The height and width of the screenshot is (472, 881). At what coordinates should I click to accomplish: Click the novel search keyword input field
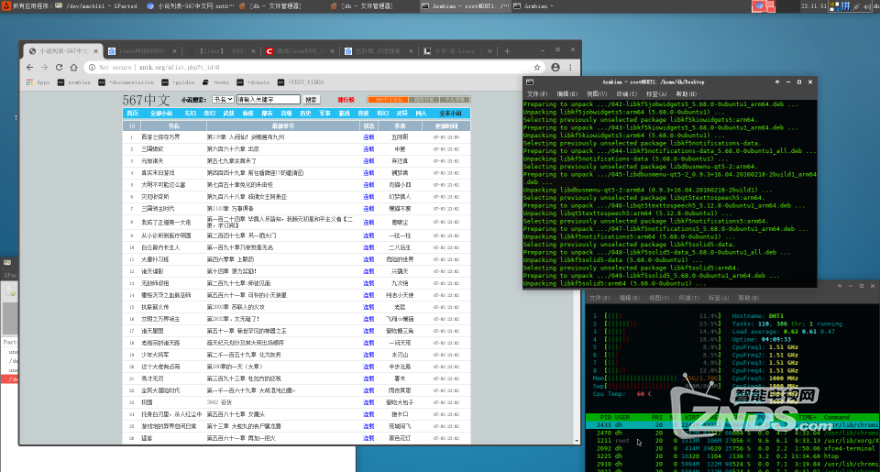click(x=267, y=100)
